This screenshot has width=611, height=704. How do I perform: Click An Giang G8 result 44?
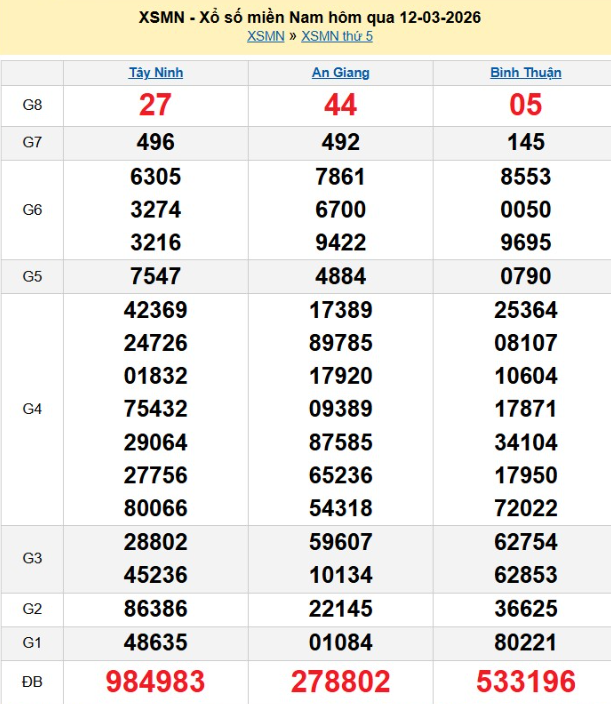341,105
